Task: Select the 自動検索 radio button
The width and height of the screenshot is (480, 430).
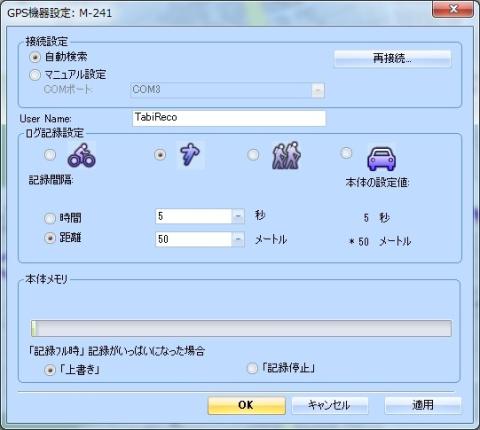Action: (x=35, y=57)
